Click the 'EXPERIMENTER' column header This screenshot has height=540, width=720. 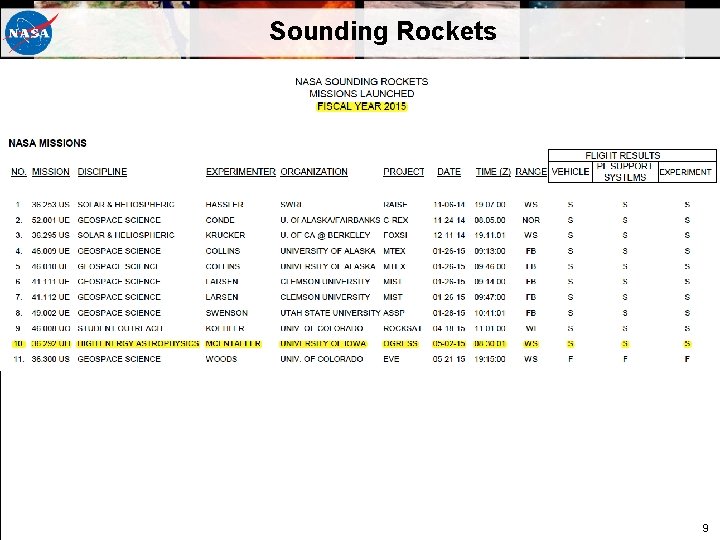click(241, 172)
